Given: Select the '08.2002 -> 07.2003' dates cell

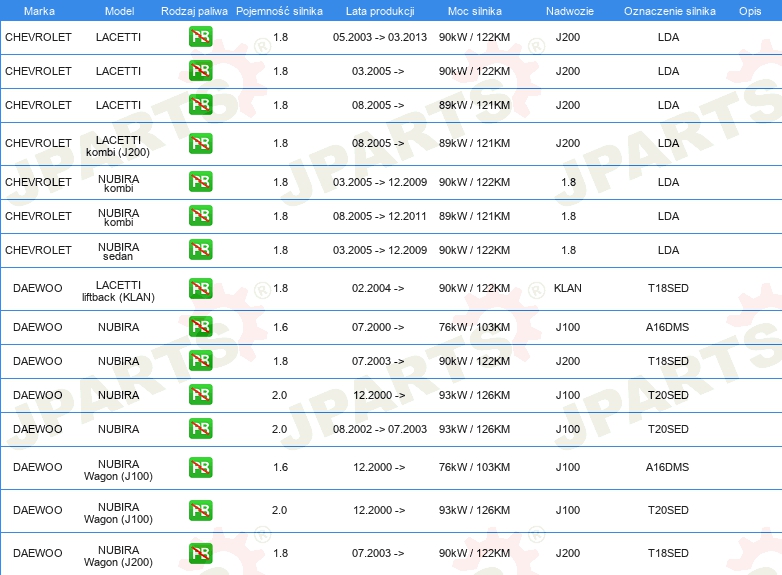Looking at the screenshot, I should coord(380,429).
